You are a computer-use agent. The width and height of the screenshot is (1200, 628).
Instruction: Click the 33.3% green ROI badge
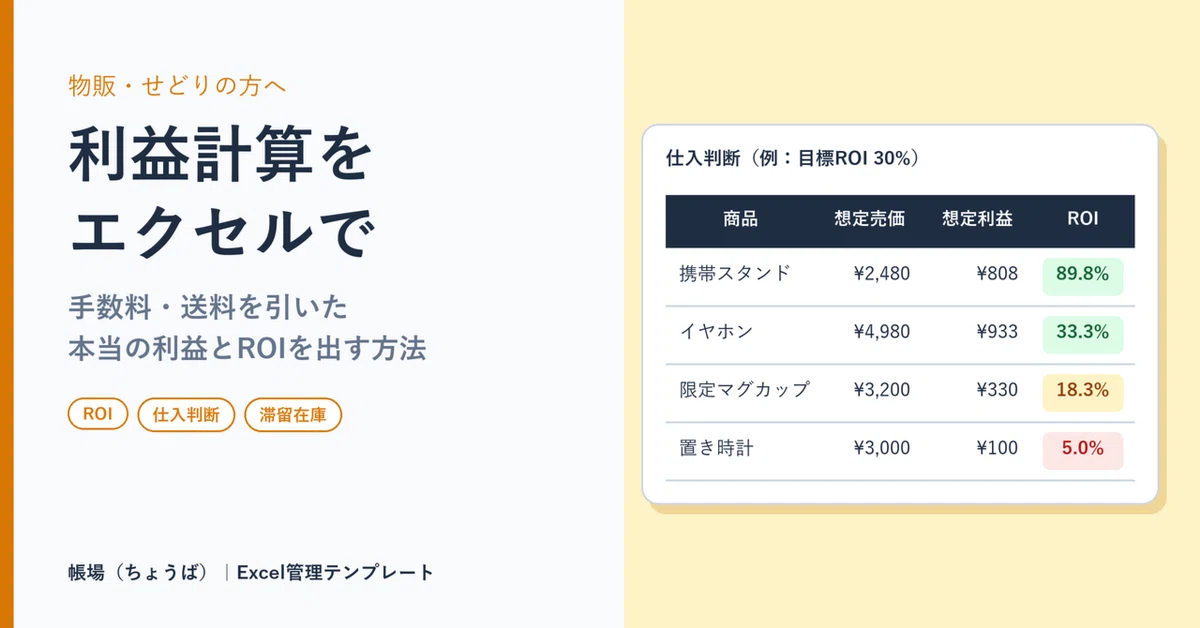[1082, 334]
